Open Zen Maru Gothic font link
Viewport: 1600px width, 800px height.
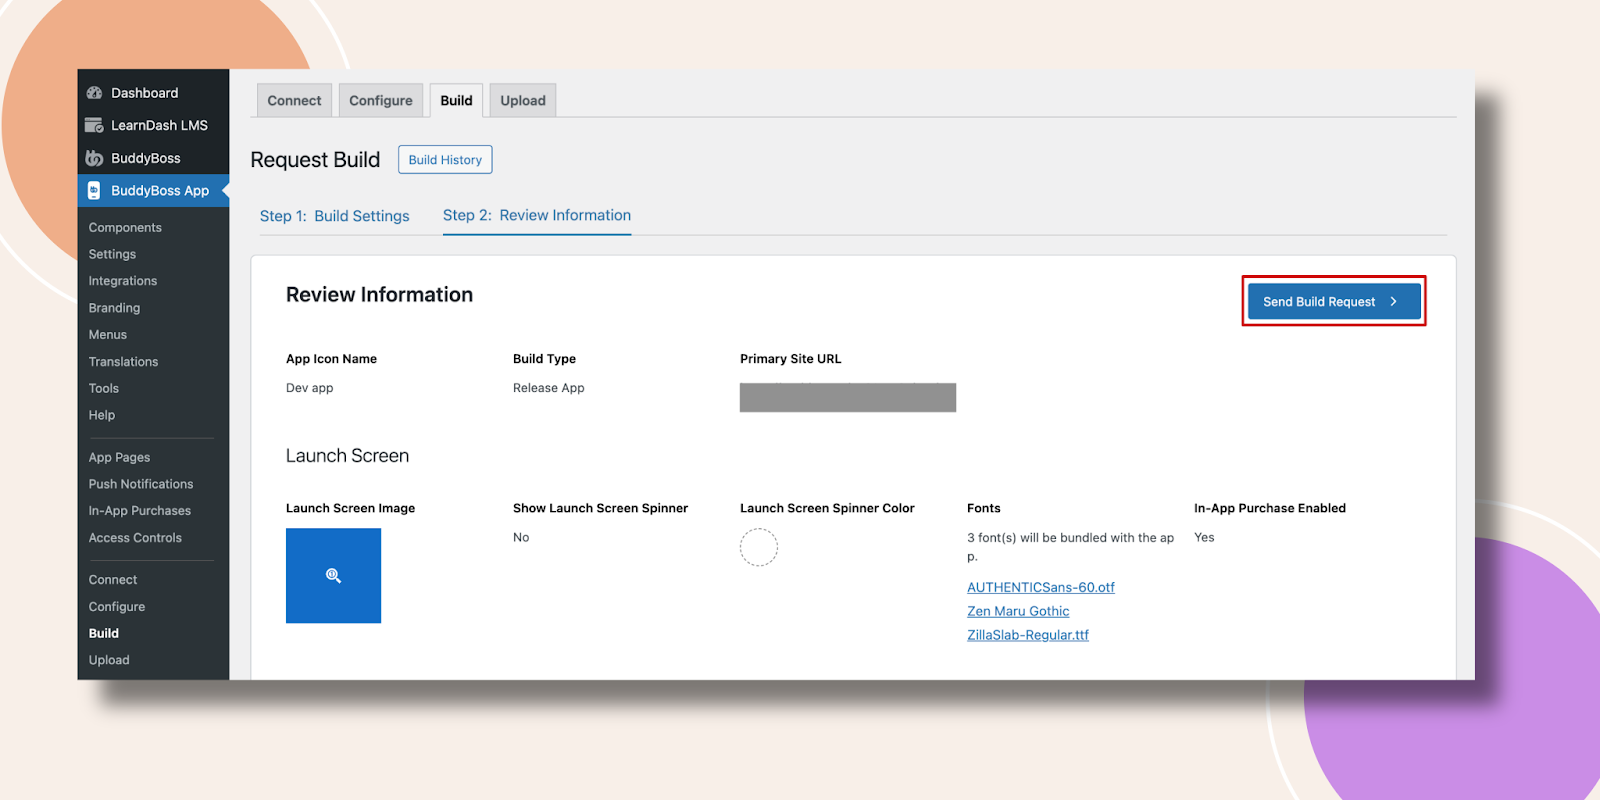[x=1018, y=611]
